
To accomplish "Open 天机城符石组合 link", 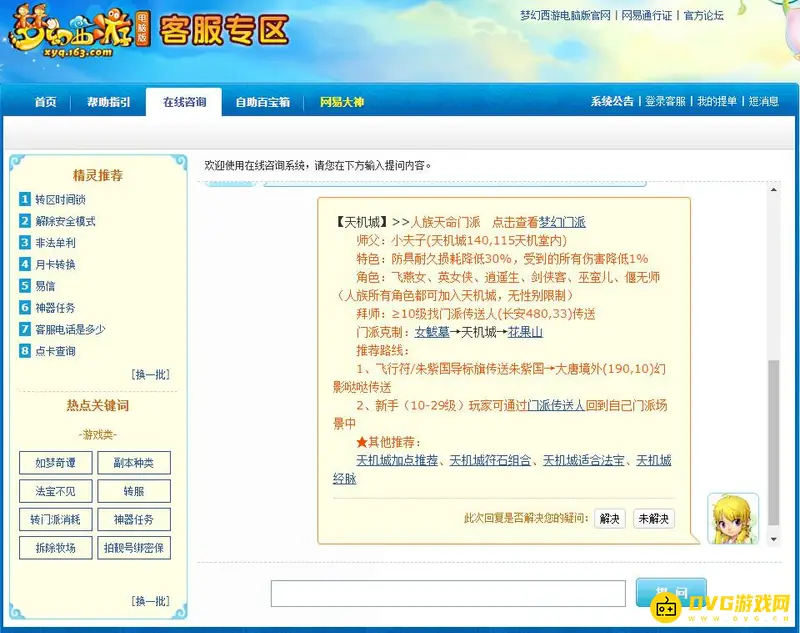I will (x=490, y=461).
